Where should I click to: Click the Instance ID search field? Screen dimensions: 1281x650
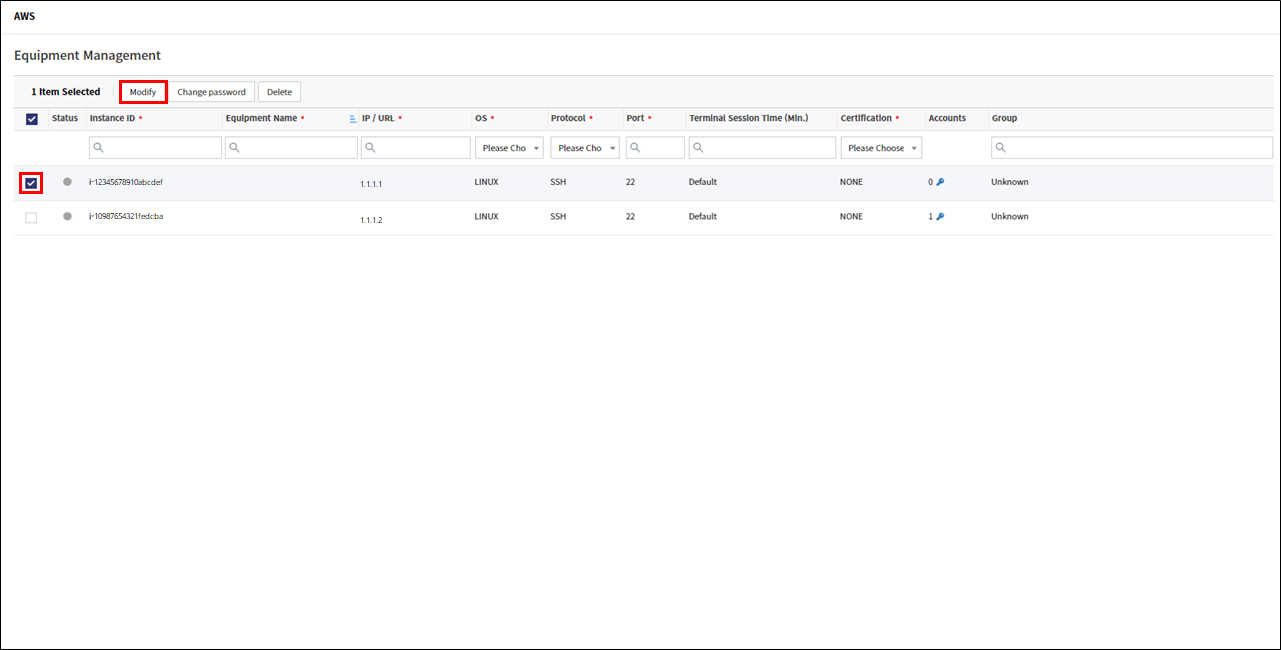click(155, 148)
